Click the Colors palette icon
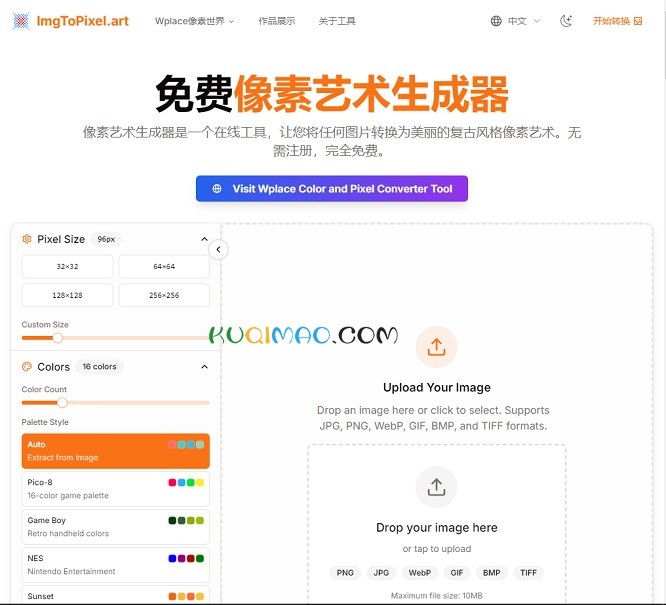The image size is (666, 605). pos(27,367)
